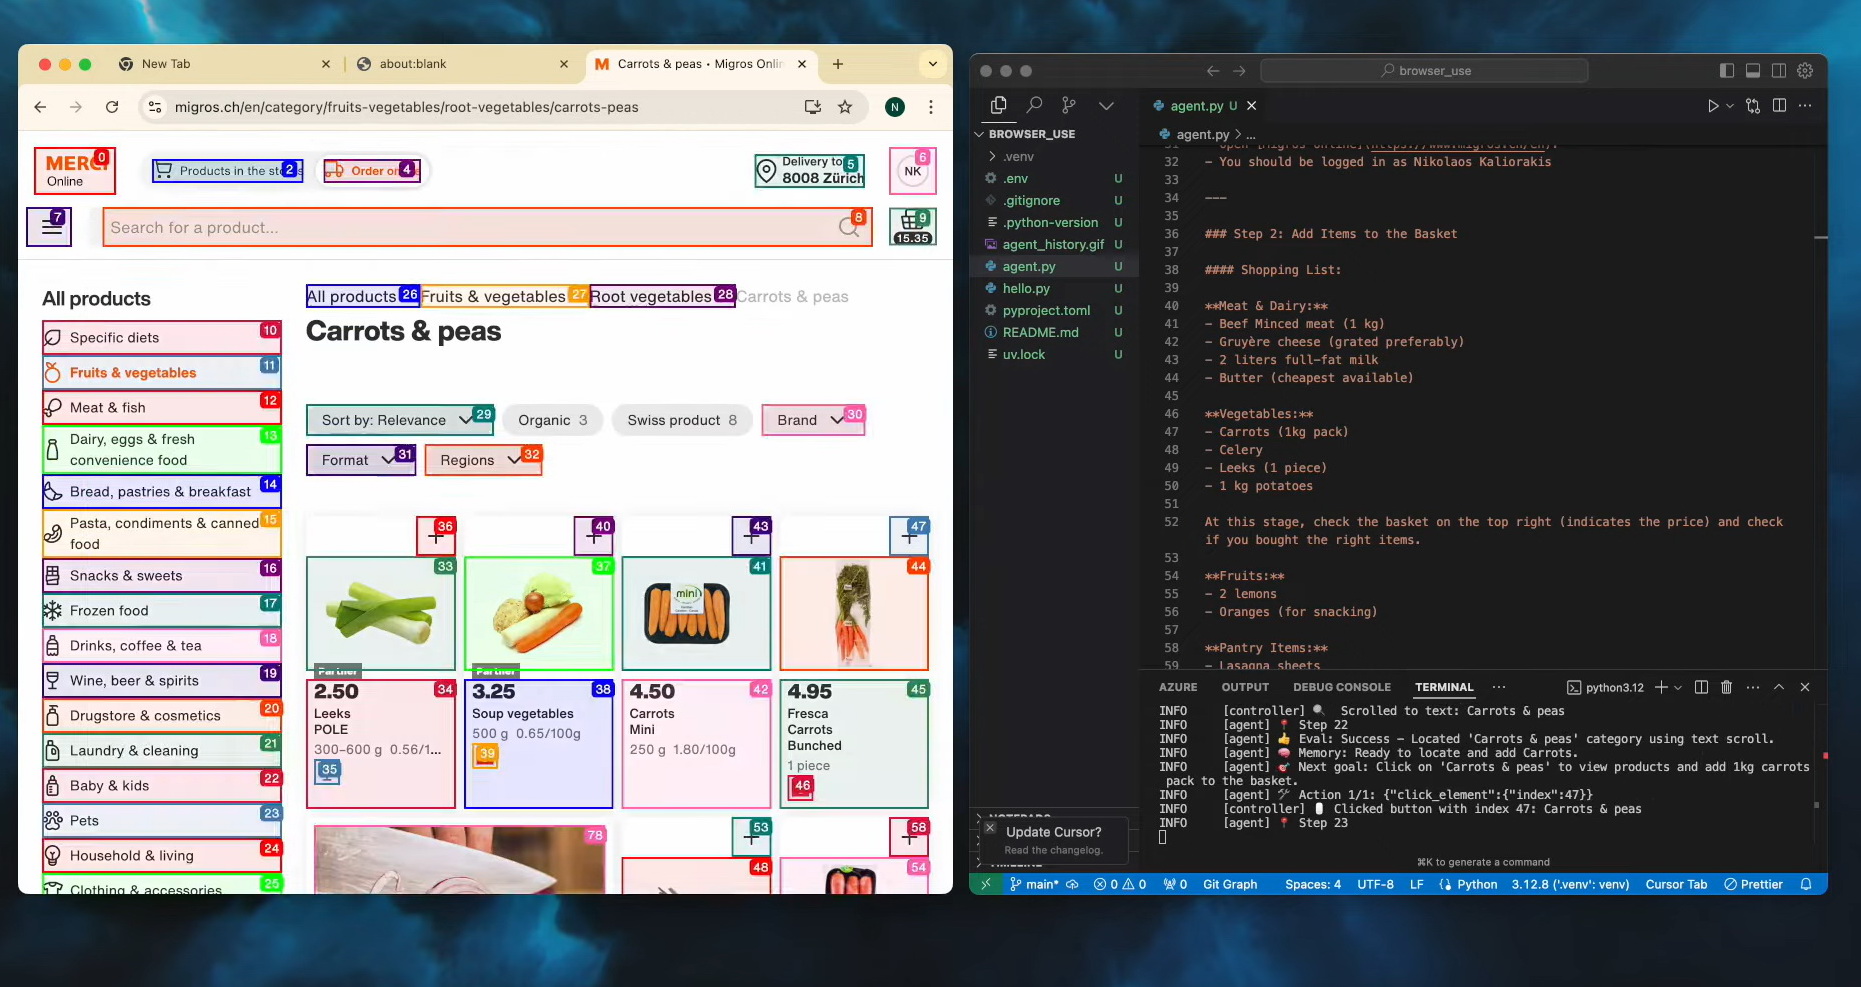
Task: Open the Leeks product image
Action: pos(380,613)
